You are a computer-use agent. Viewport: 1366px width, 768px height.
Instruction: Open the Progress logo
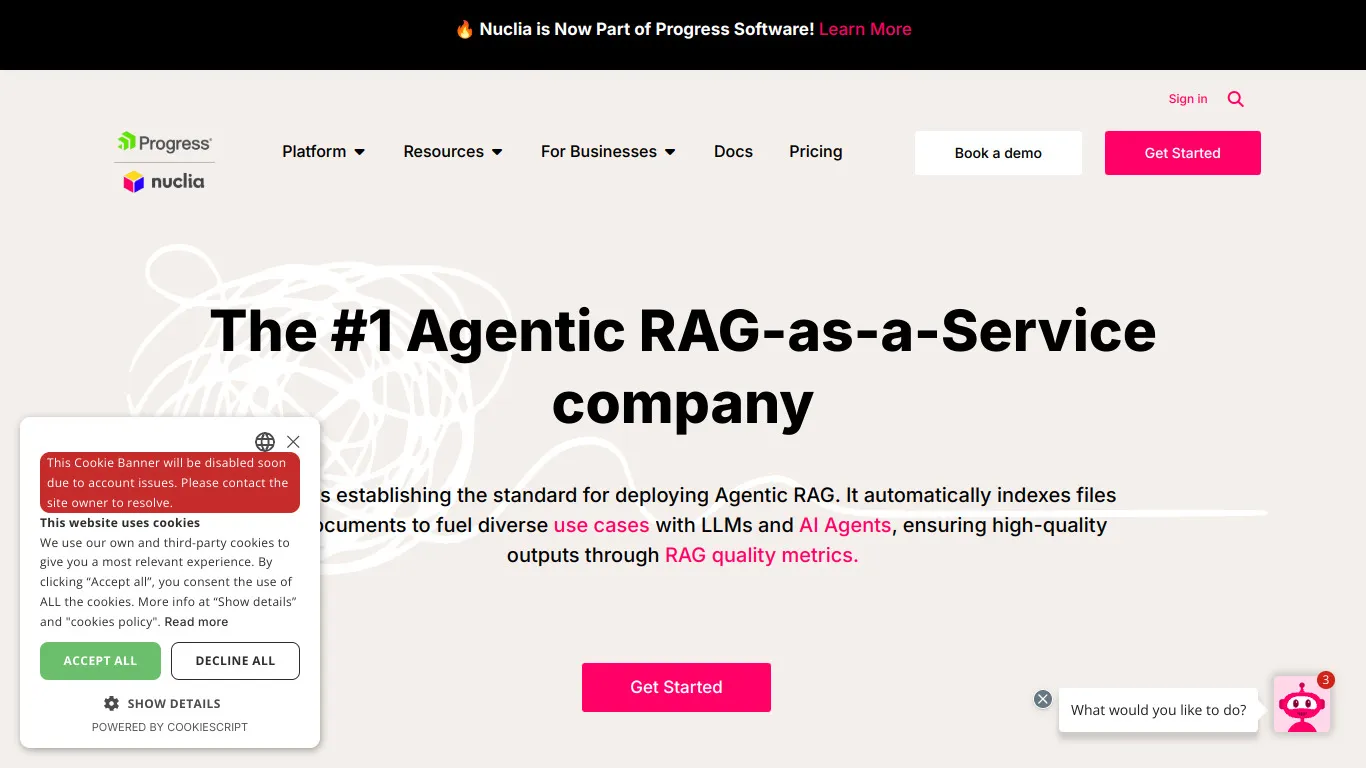pos(165,143)
